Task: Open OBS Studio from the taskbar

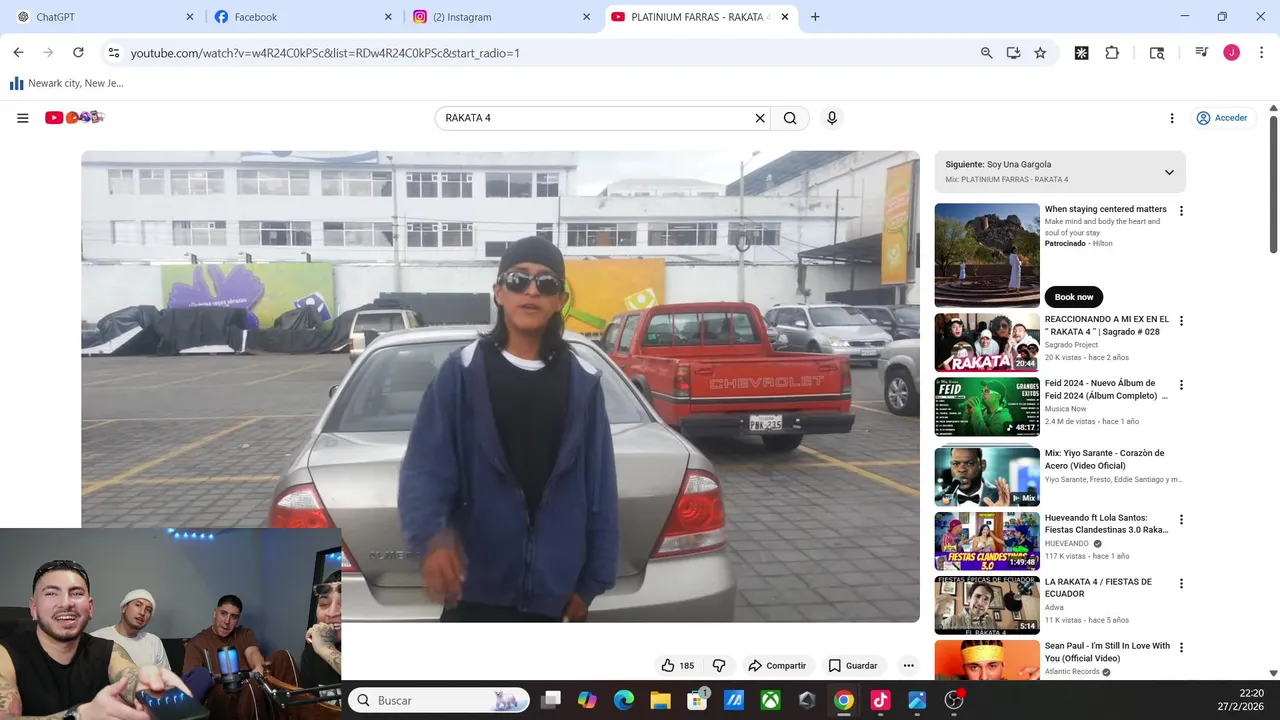Action: click(x=954, y=700)
